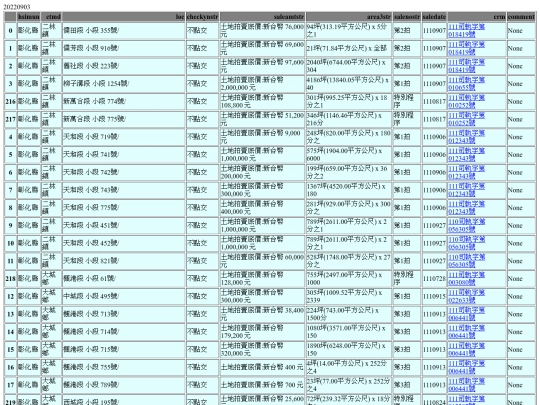Click the comment column header
The height and width of the screenshot is (405, 540).
(x=521, y=17)
